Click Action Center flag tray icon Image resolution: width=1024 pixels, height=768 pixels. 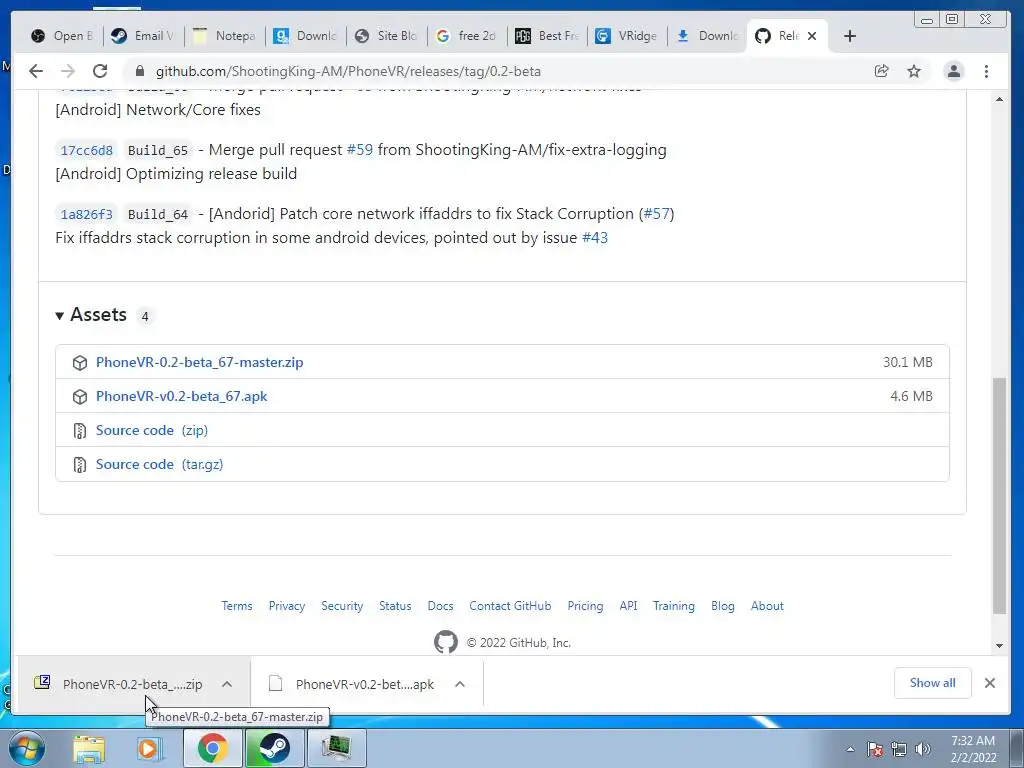point(875,749)
